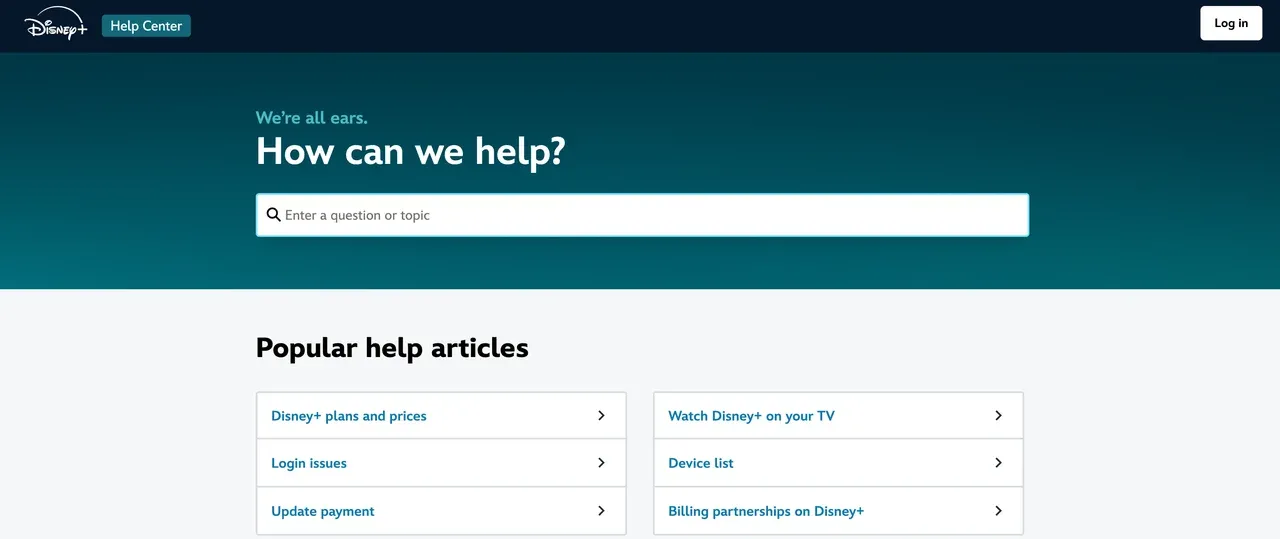Click the 'How can we help?' heading
The width and height of the screenshot is (1280, 539).
[411, 152]
